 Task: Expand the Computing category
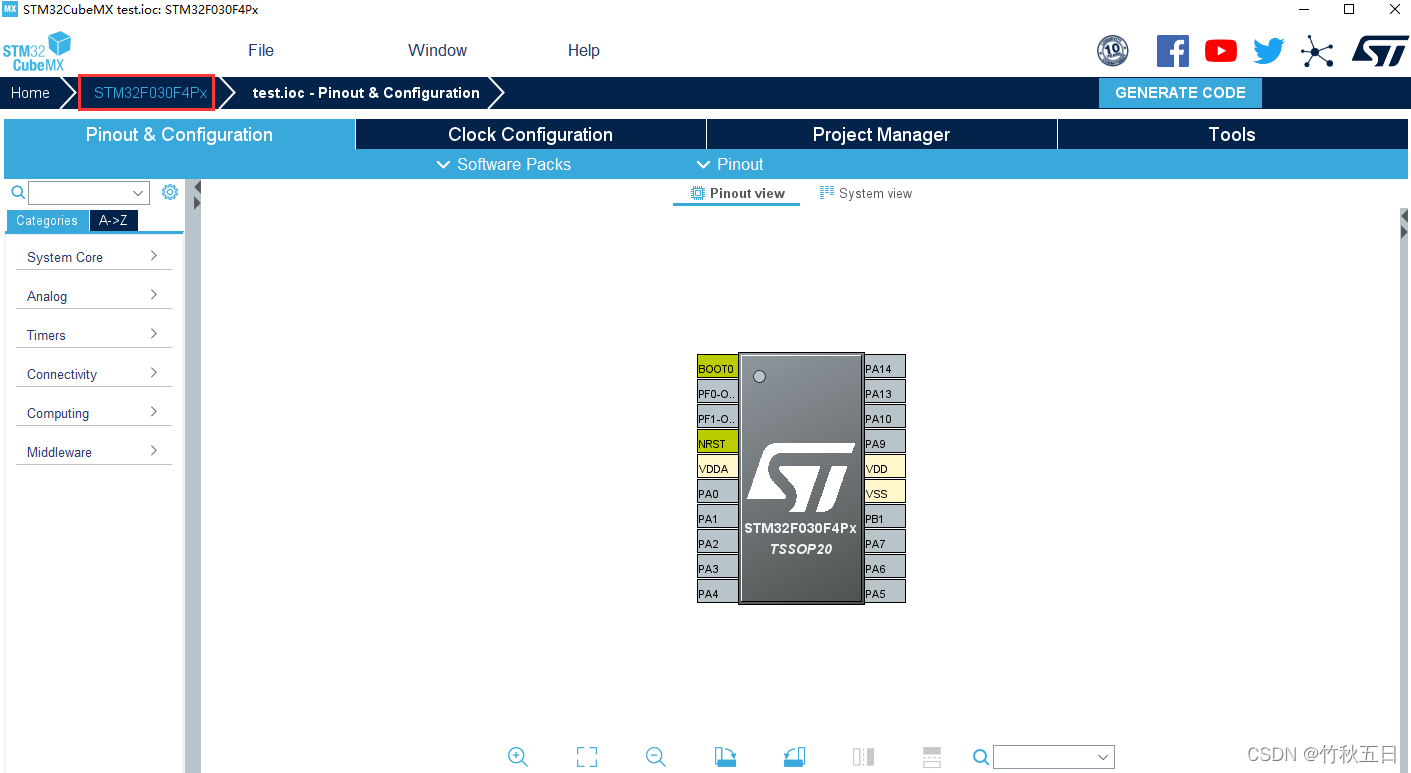pos(93,413)
